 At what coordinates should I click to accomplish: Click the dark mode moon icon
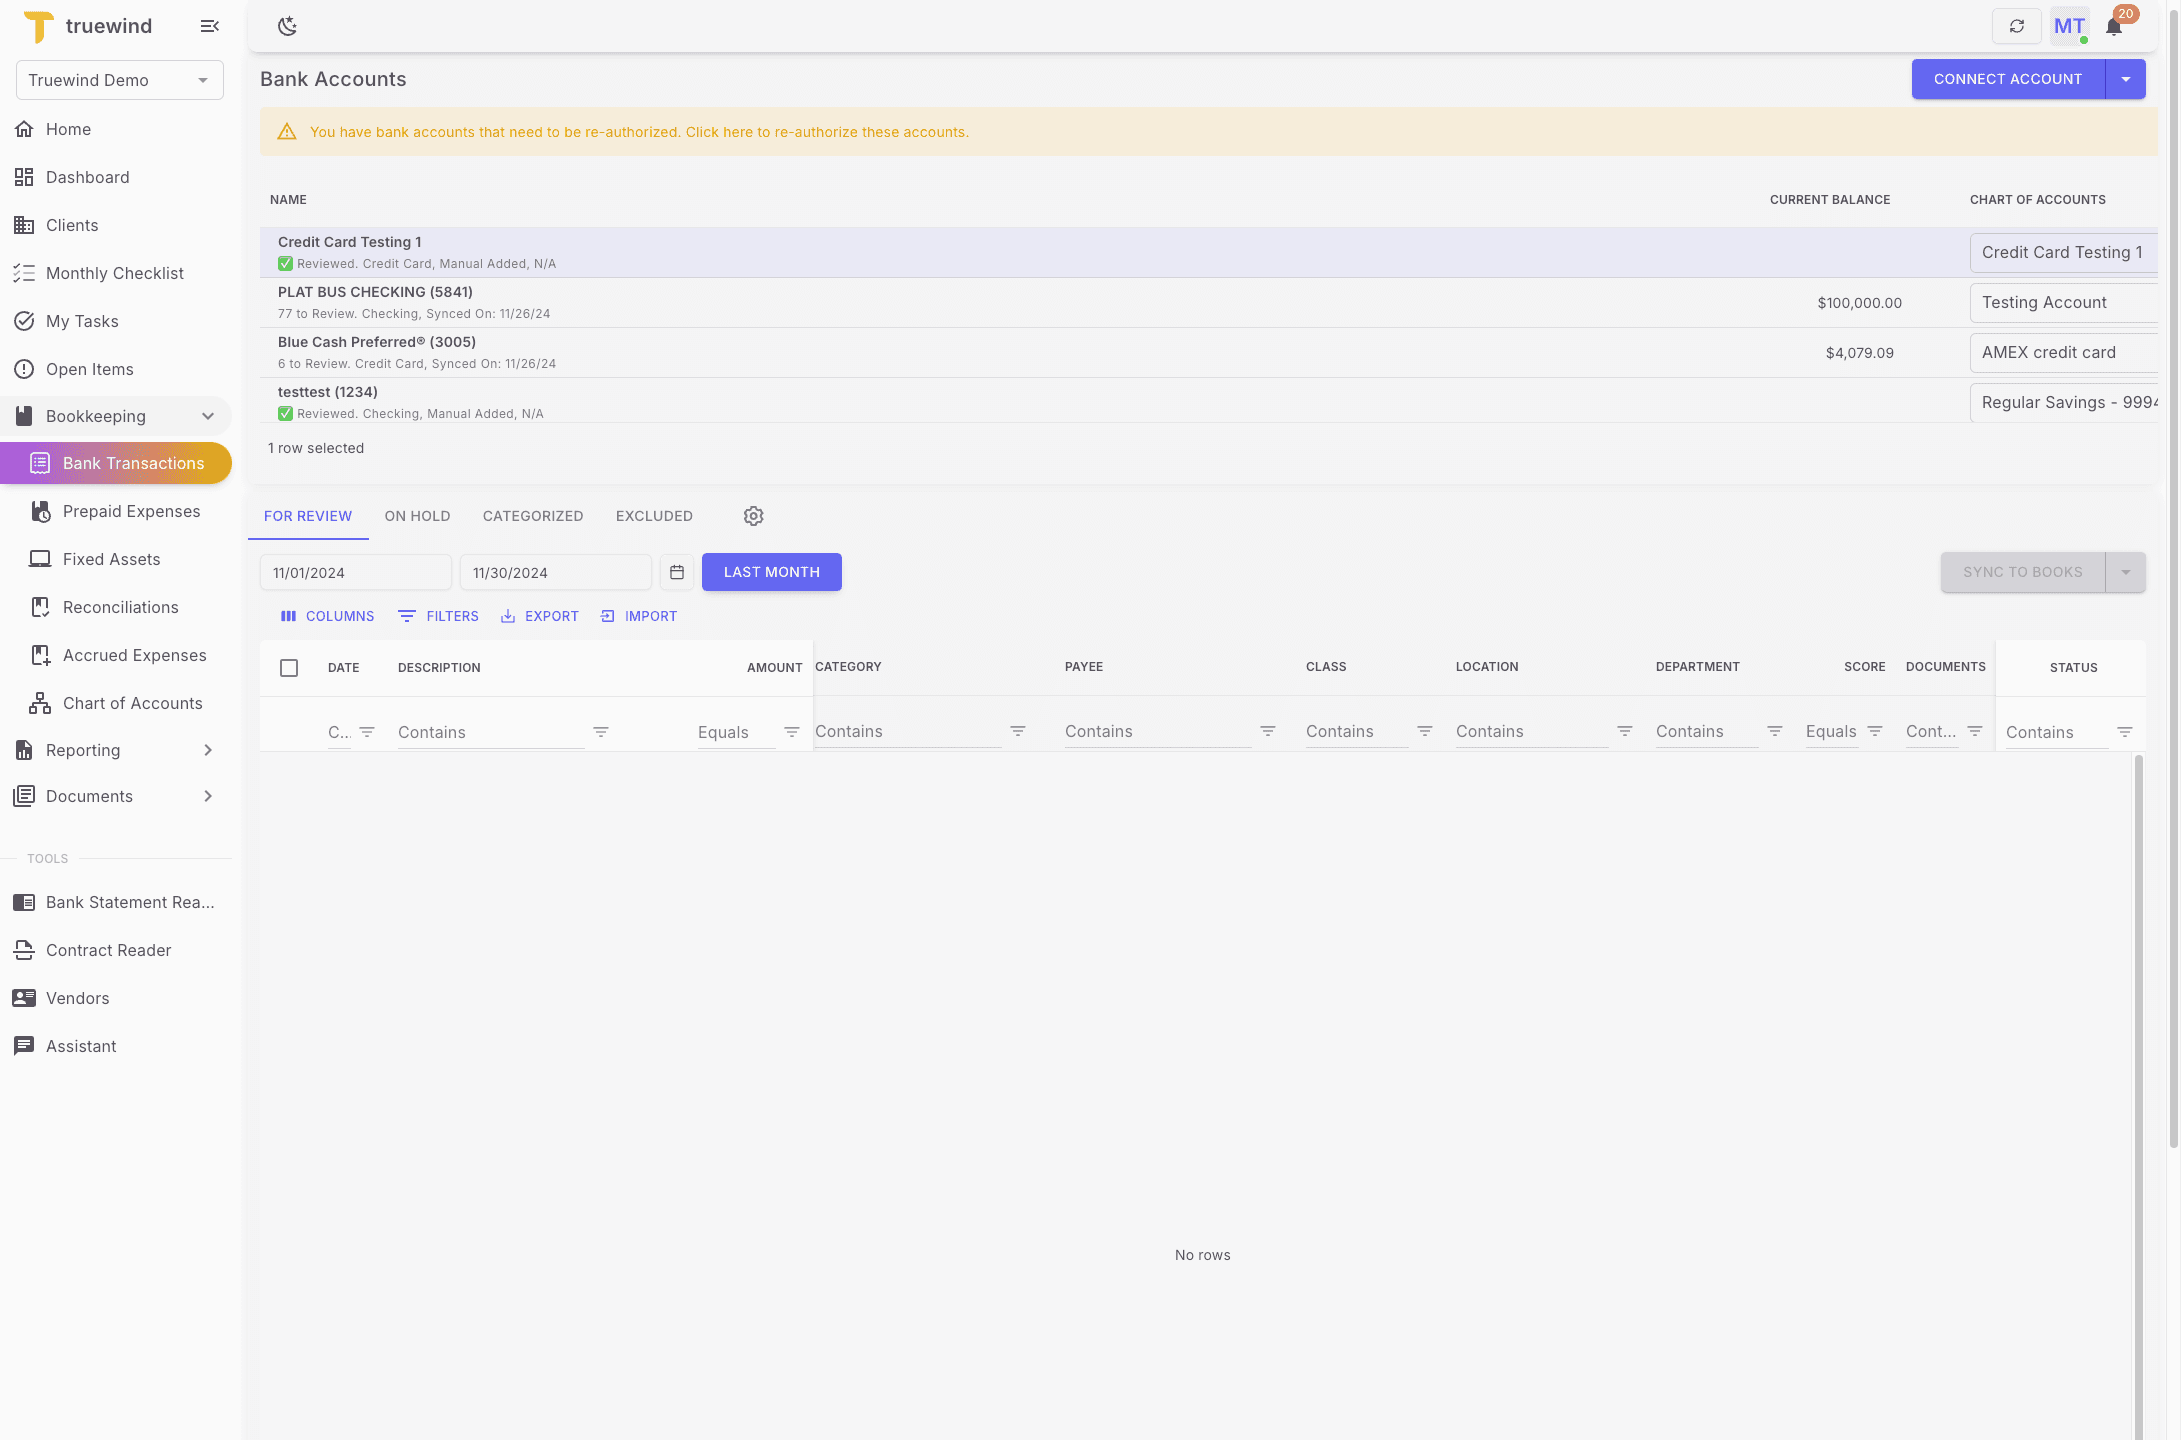(x=287, y=25)
